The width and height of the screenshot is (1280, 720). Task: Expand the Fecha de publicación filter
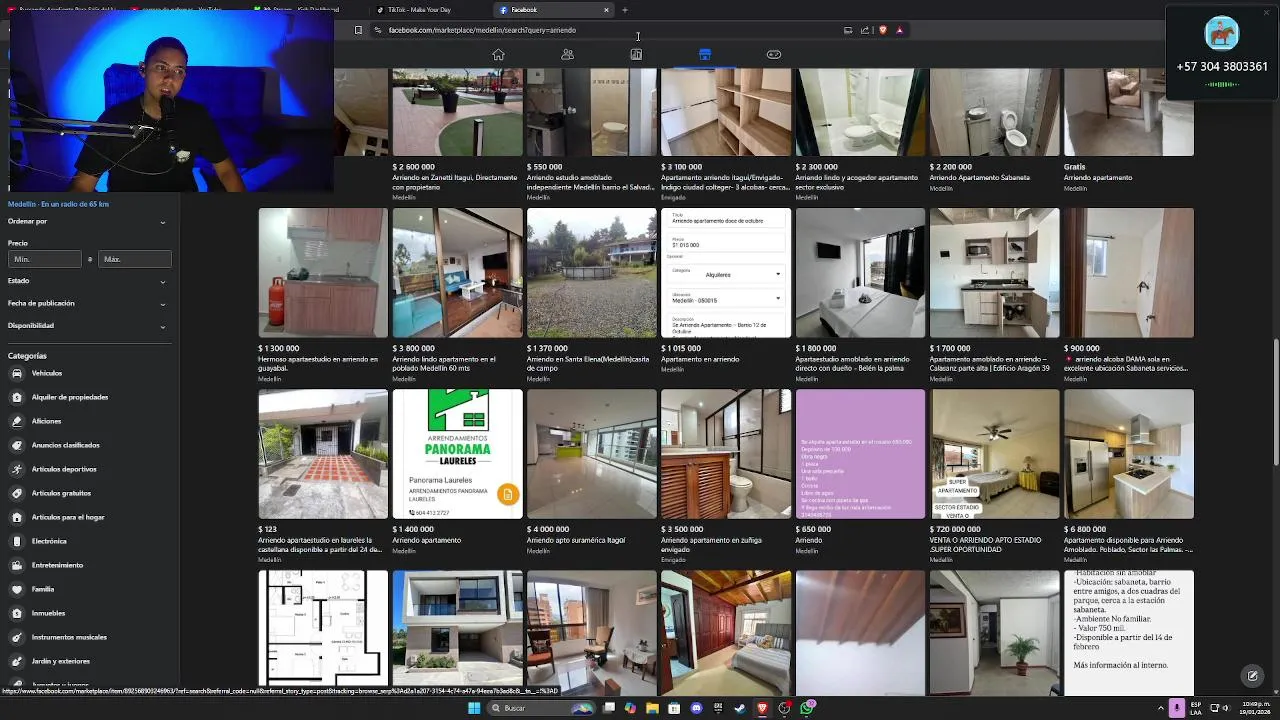coord(88,303)
